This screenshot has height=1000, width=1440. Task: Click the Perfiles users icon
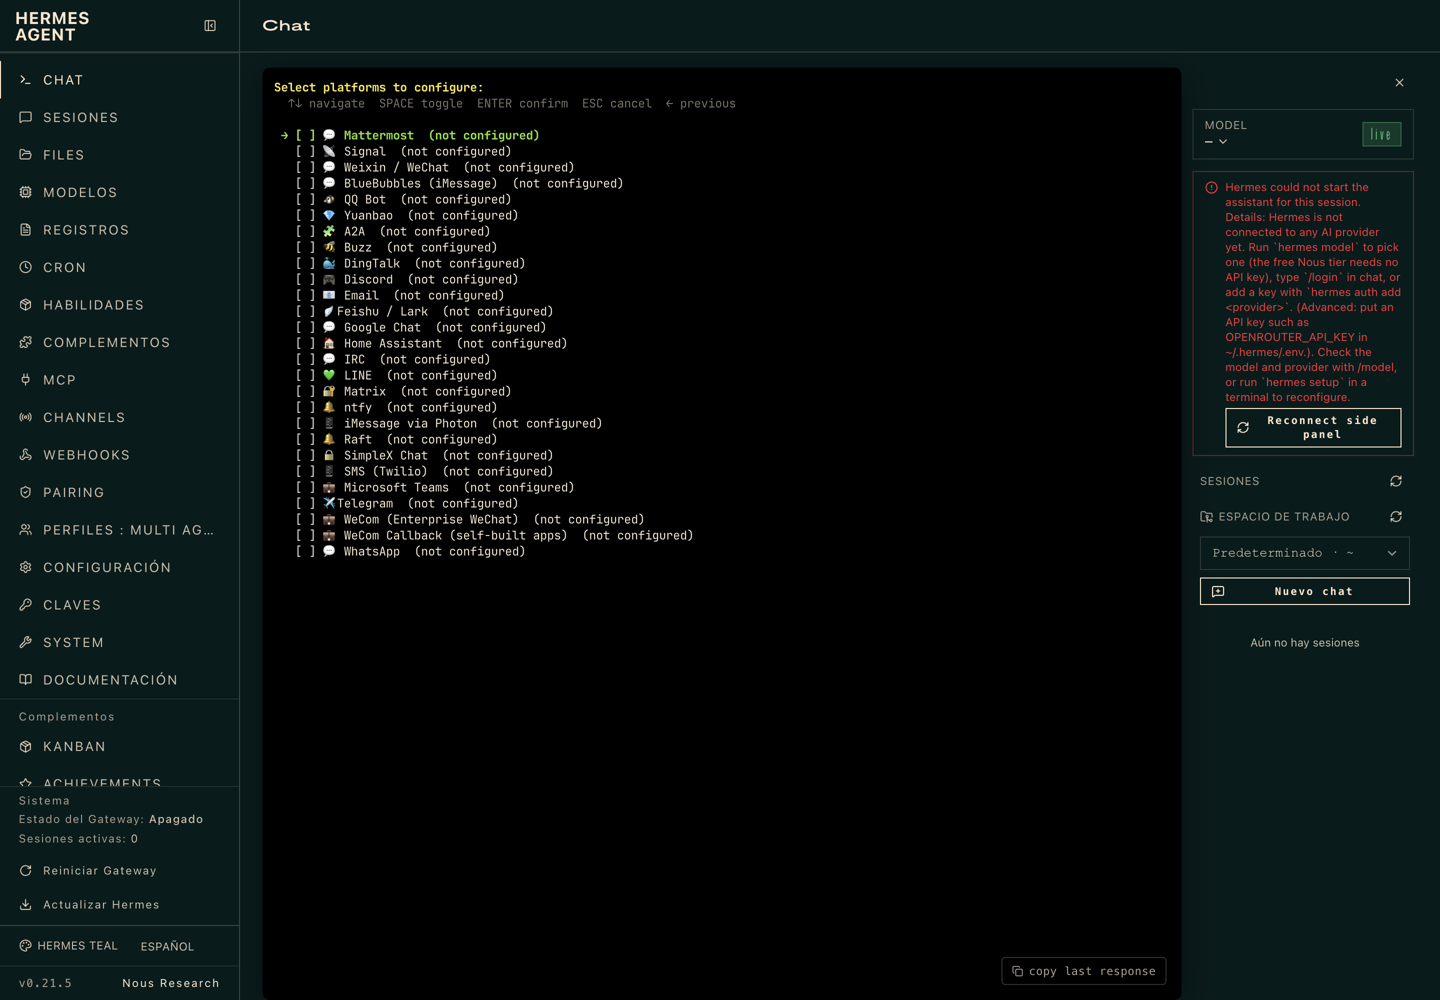point(26,530)
